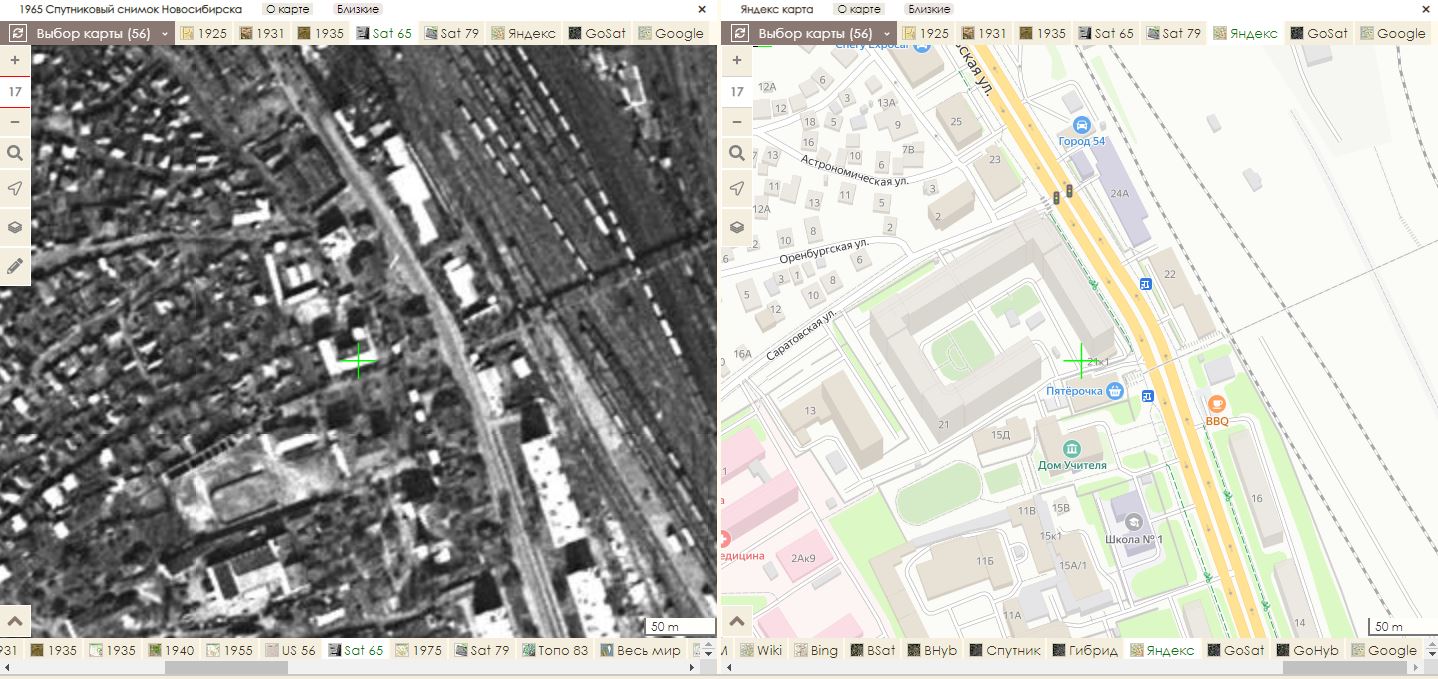
Task: Select the Весь мир tab in bottom-left bar
Action: point(642,650)
